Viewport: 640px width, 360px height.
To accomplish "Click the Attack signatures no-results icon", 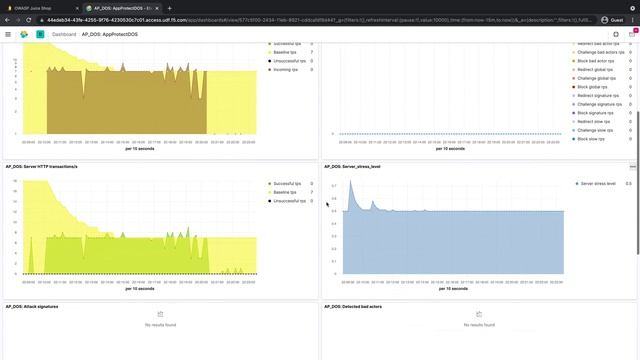I will point(160,314).
